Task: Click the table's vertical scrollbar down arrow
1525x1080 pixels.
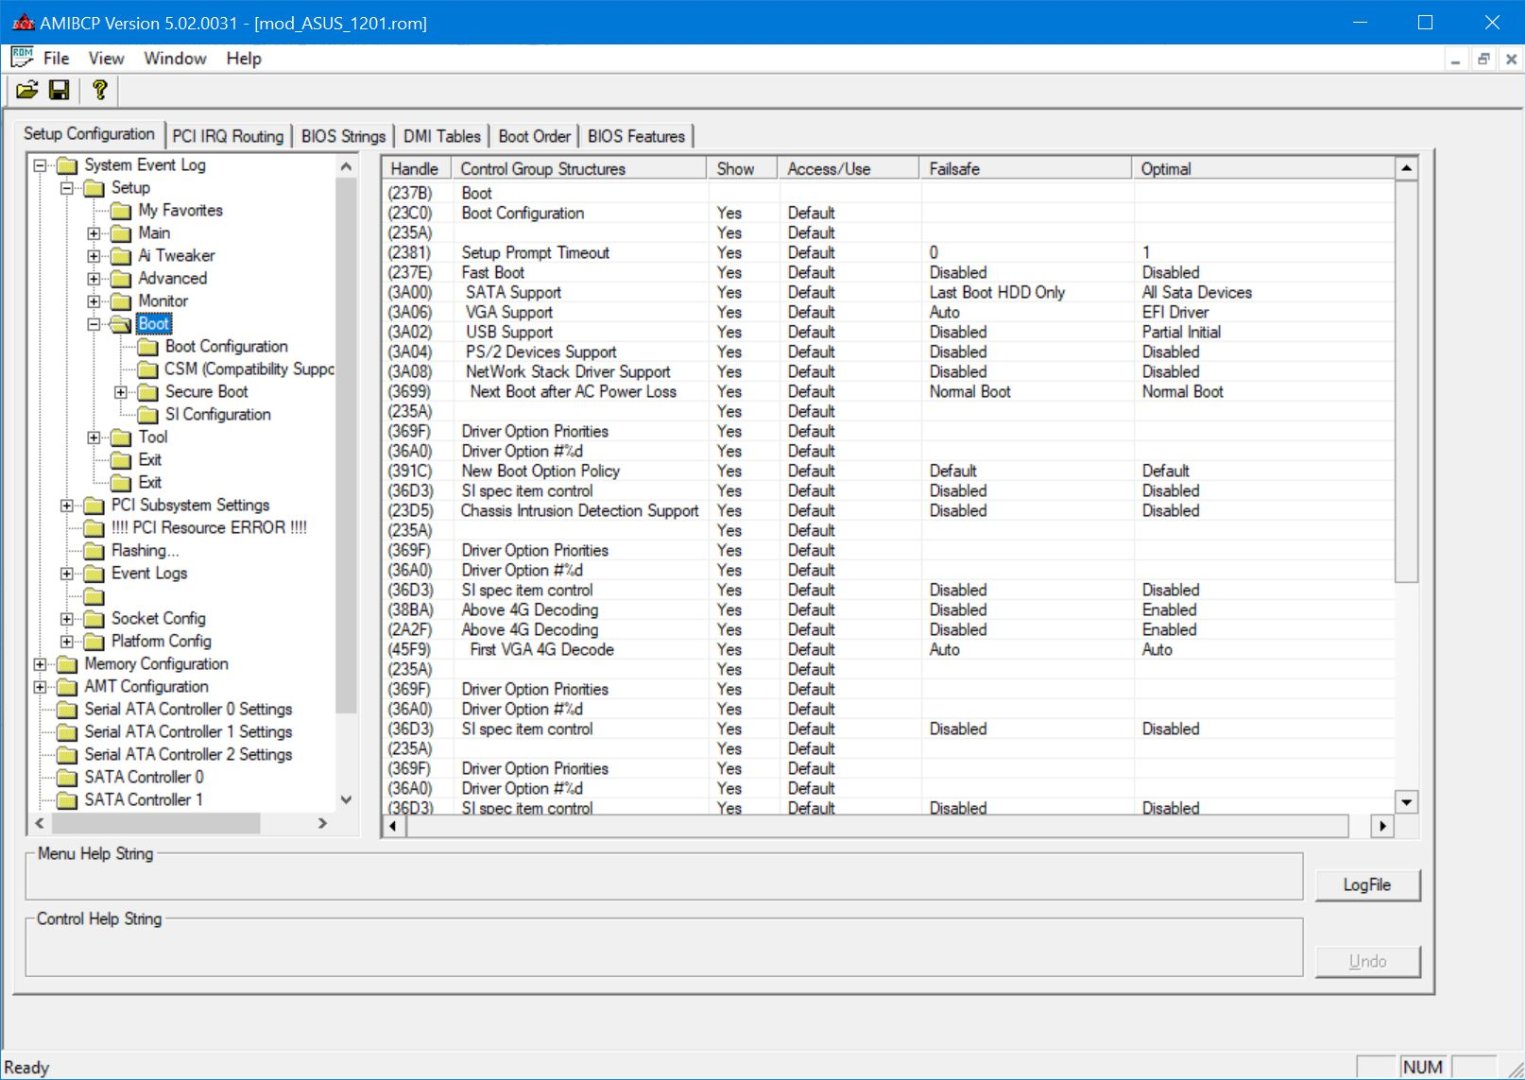Action: 1407,802
